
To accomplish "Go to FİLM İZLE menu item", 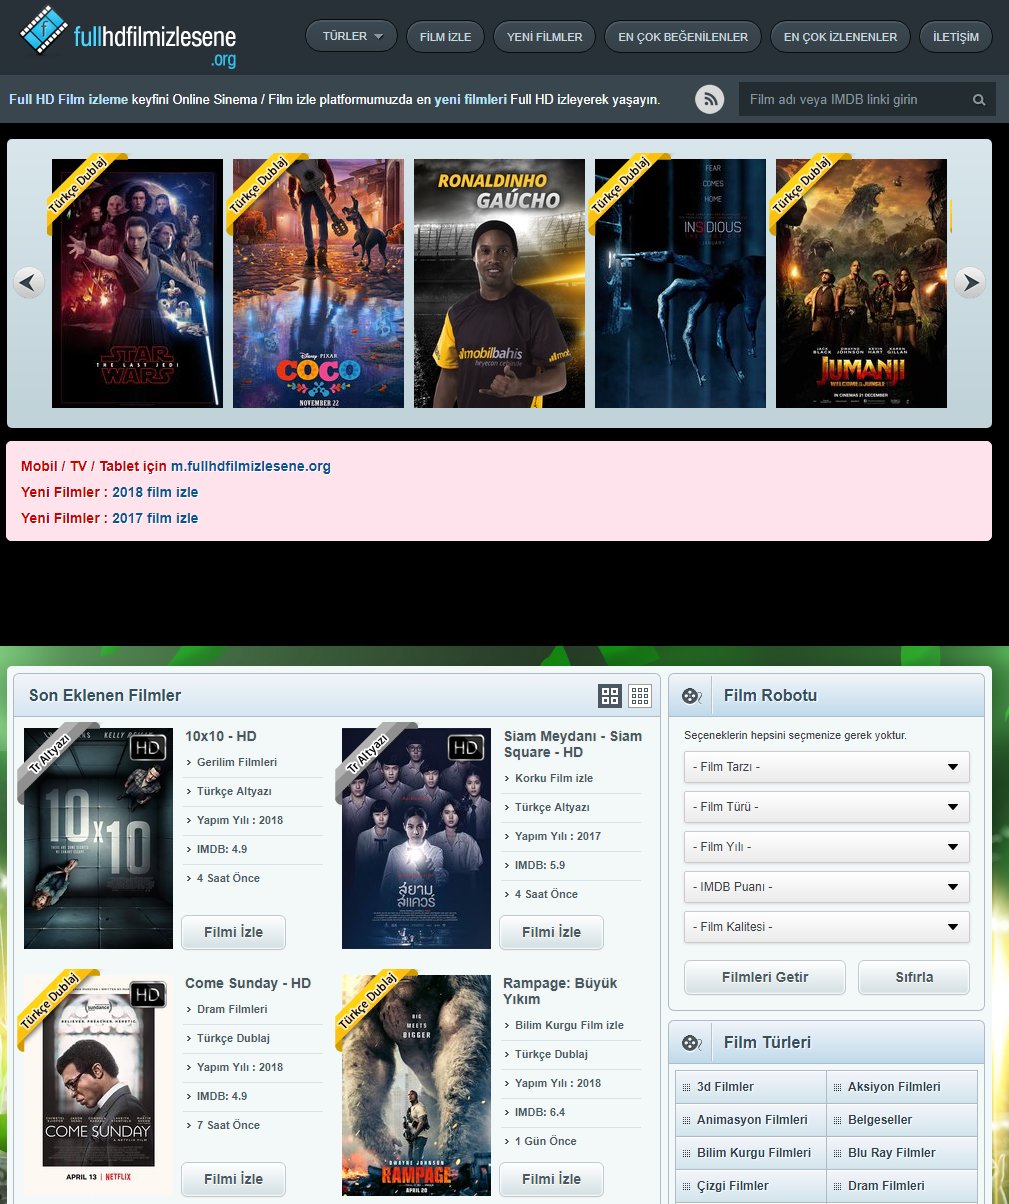I will (x=445, y=37).
